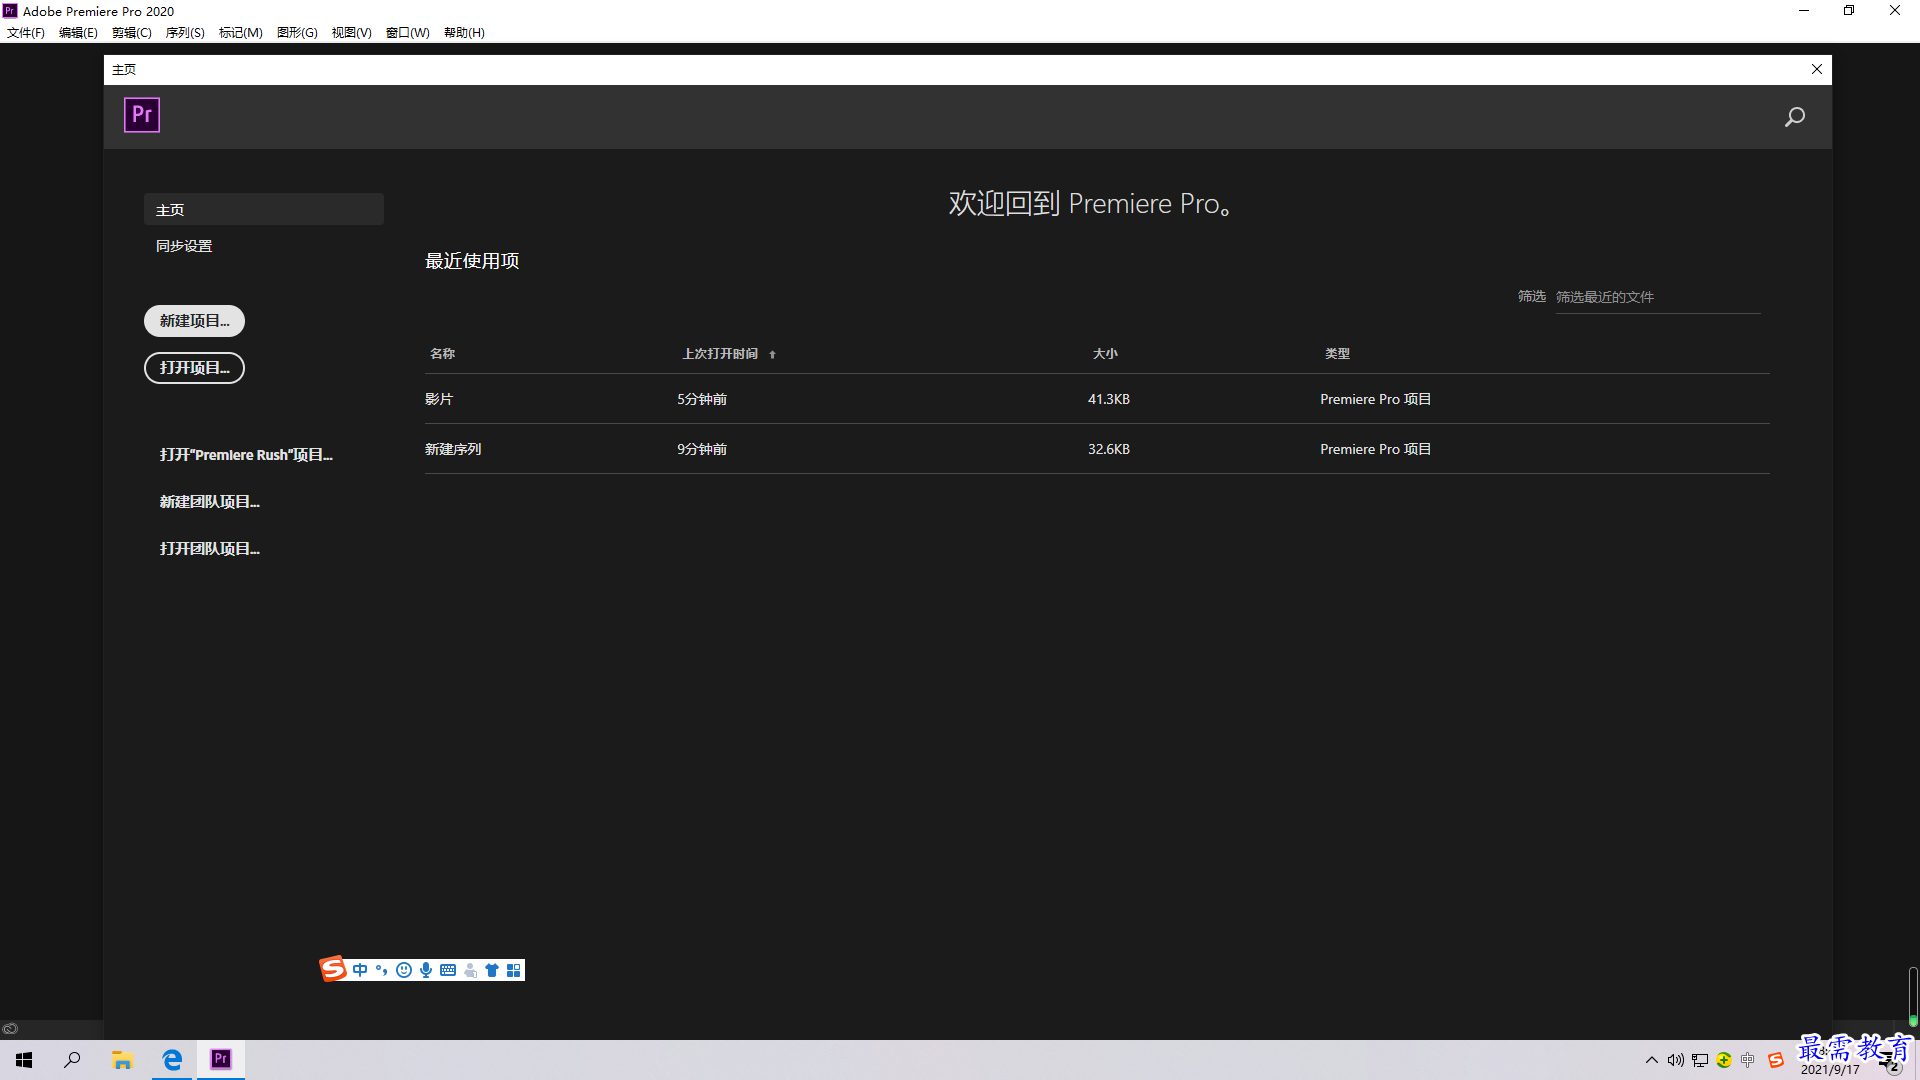Viewport: 1920px width, 1080px height.
Task: Open the 图形(G) menu
Action: (297, 32)
